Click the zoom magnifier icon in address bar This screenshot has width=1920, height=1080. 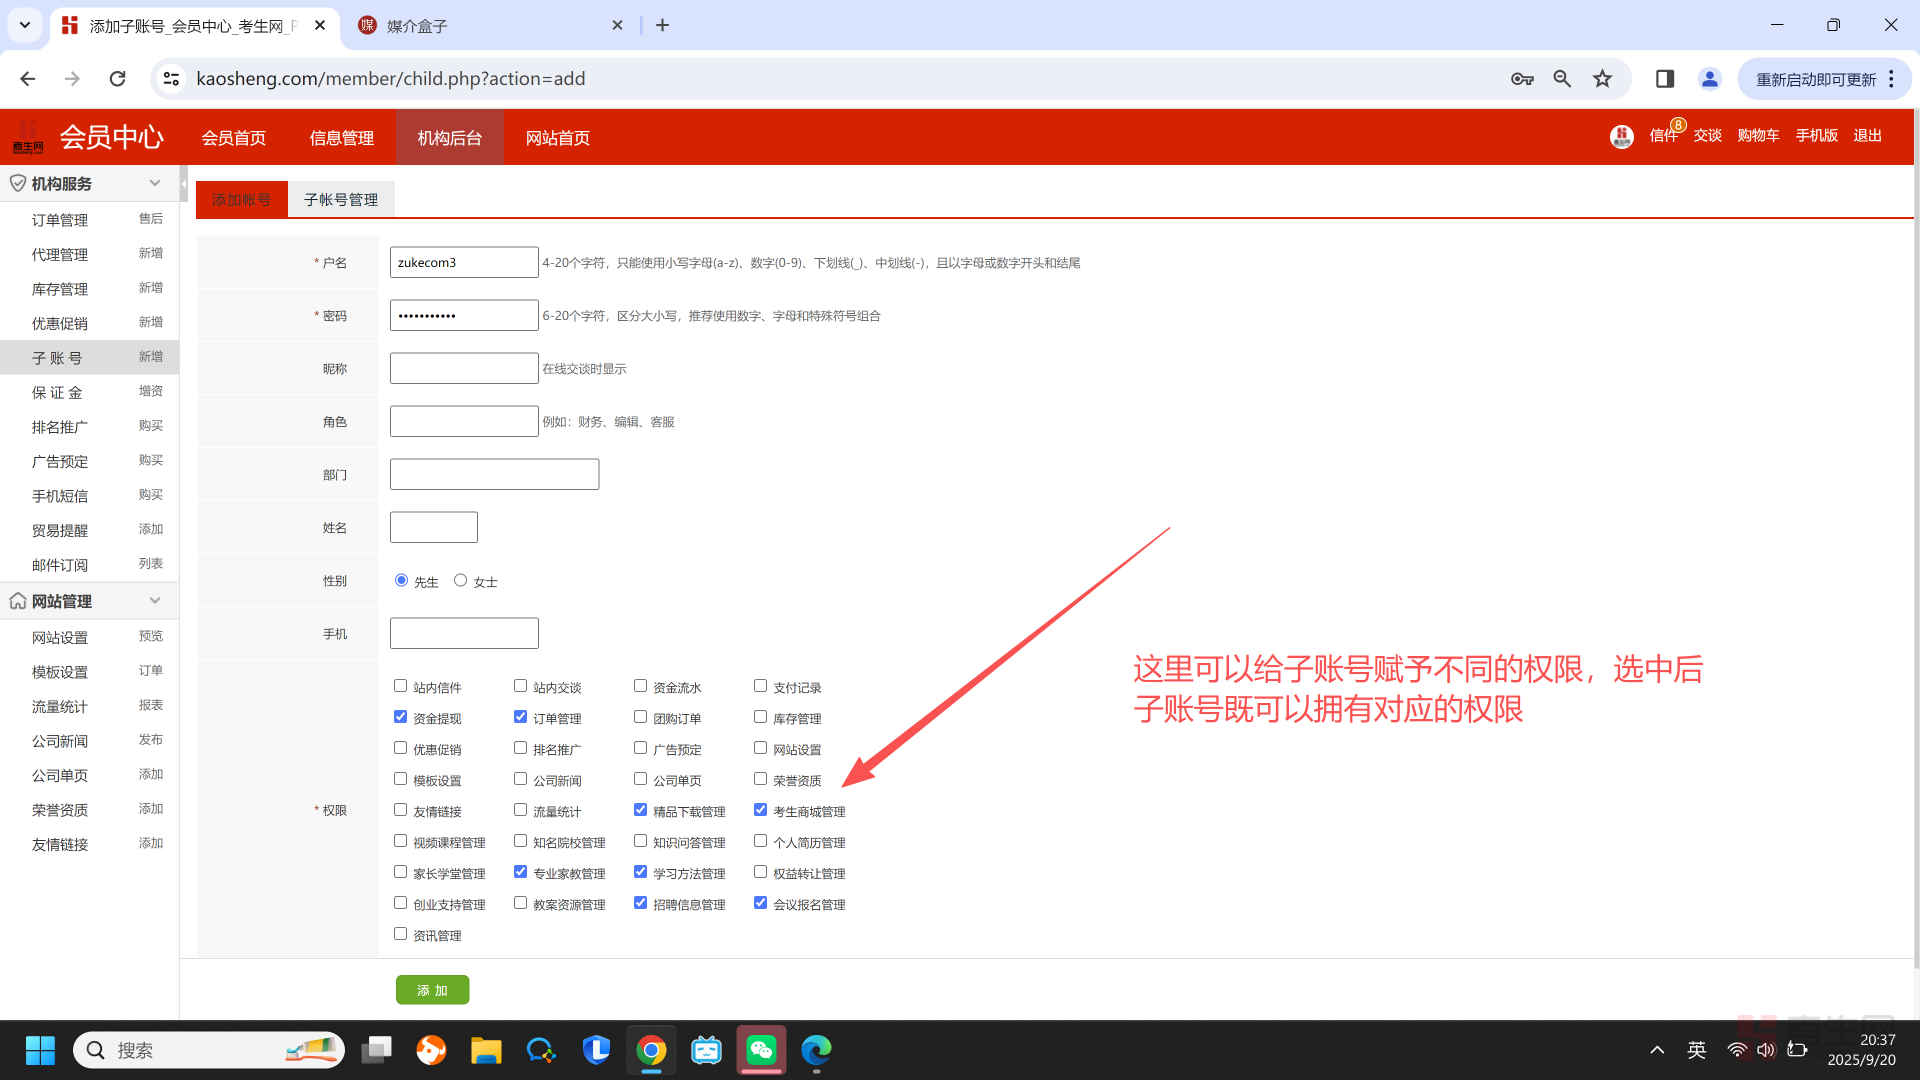(1562, 79)
